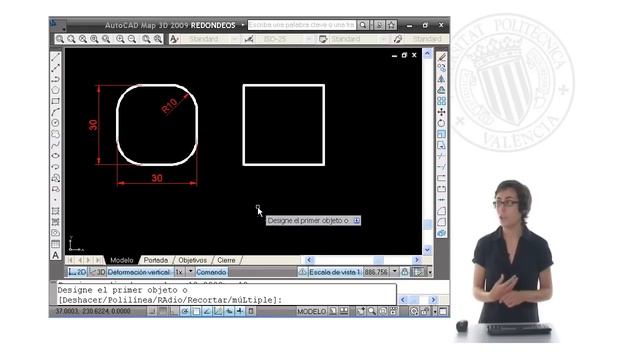Expand the Escala de vista scale dropdown

395,272
